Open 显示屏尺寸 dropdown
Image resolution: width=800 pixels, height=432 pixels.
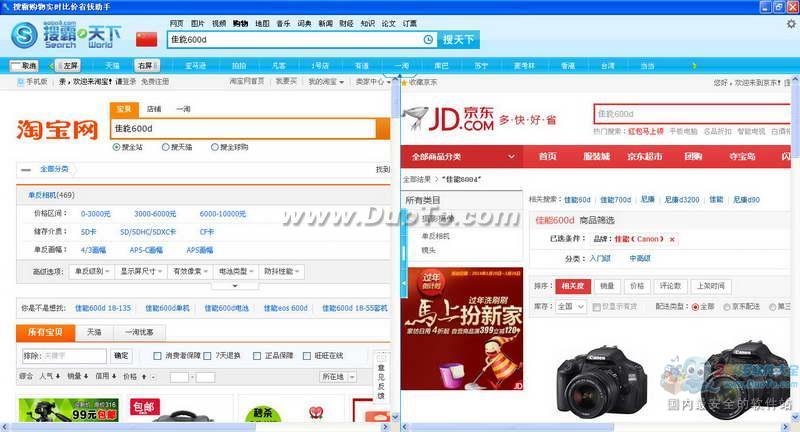pos(141,271)
